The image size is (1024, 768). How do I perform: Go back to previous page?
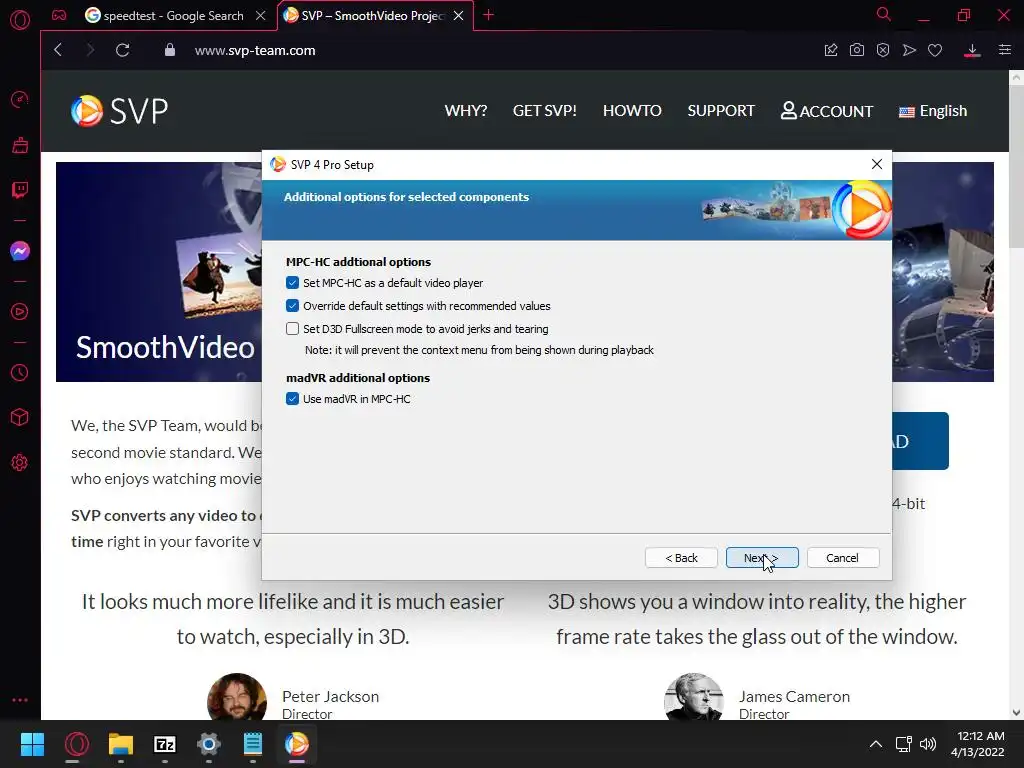click(x=58, y=50)
